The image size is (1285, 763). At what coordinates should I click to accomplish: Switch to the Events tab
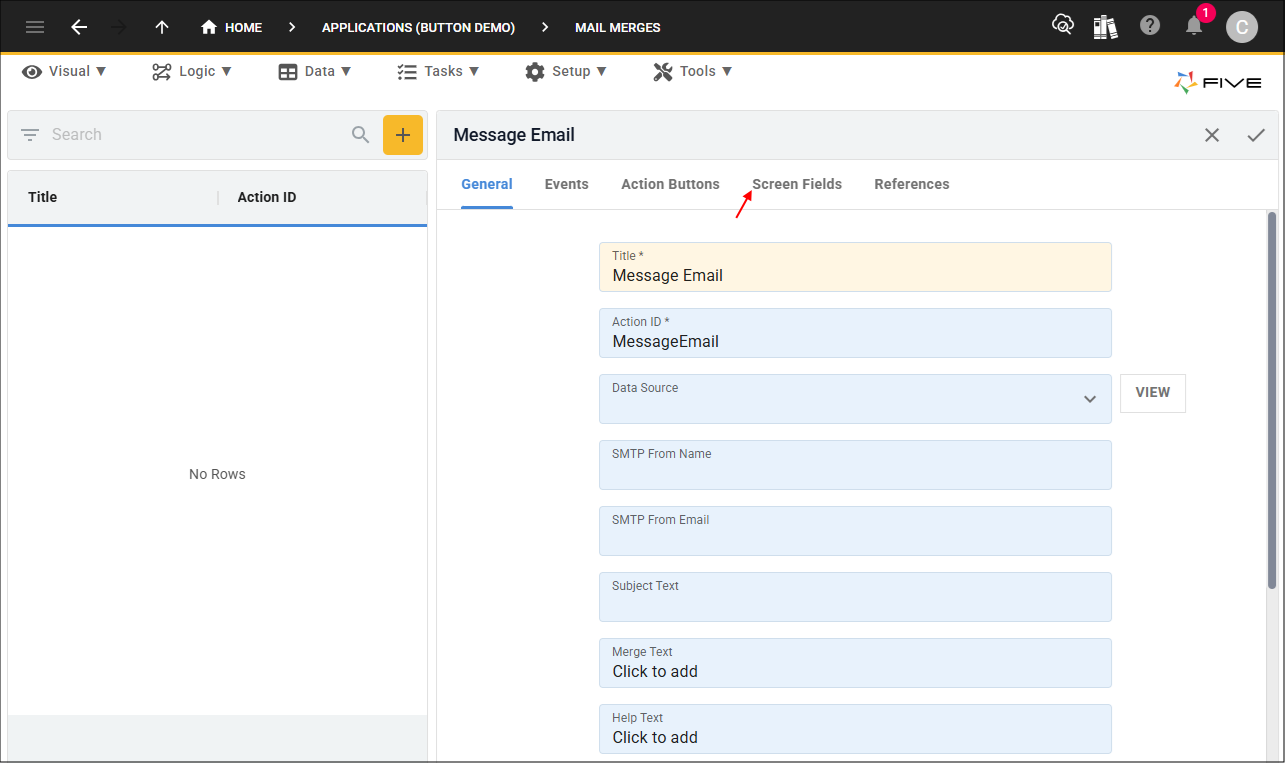[567, 185]
